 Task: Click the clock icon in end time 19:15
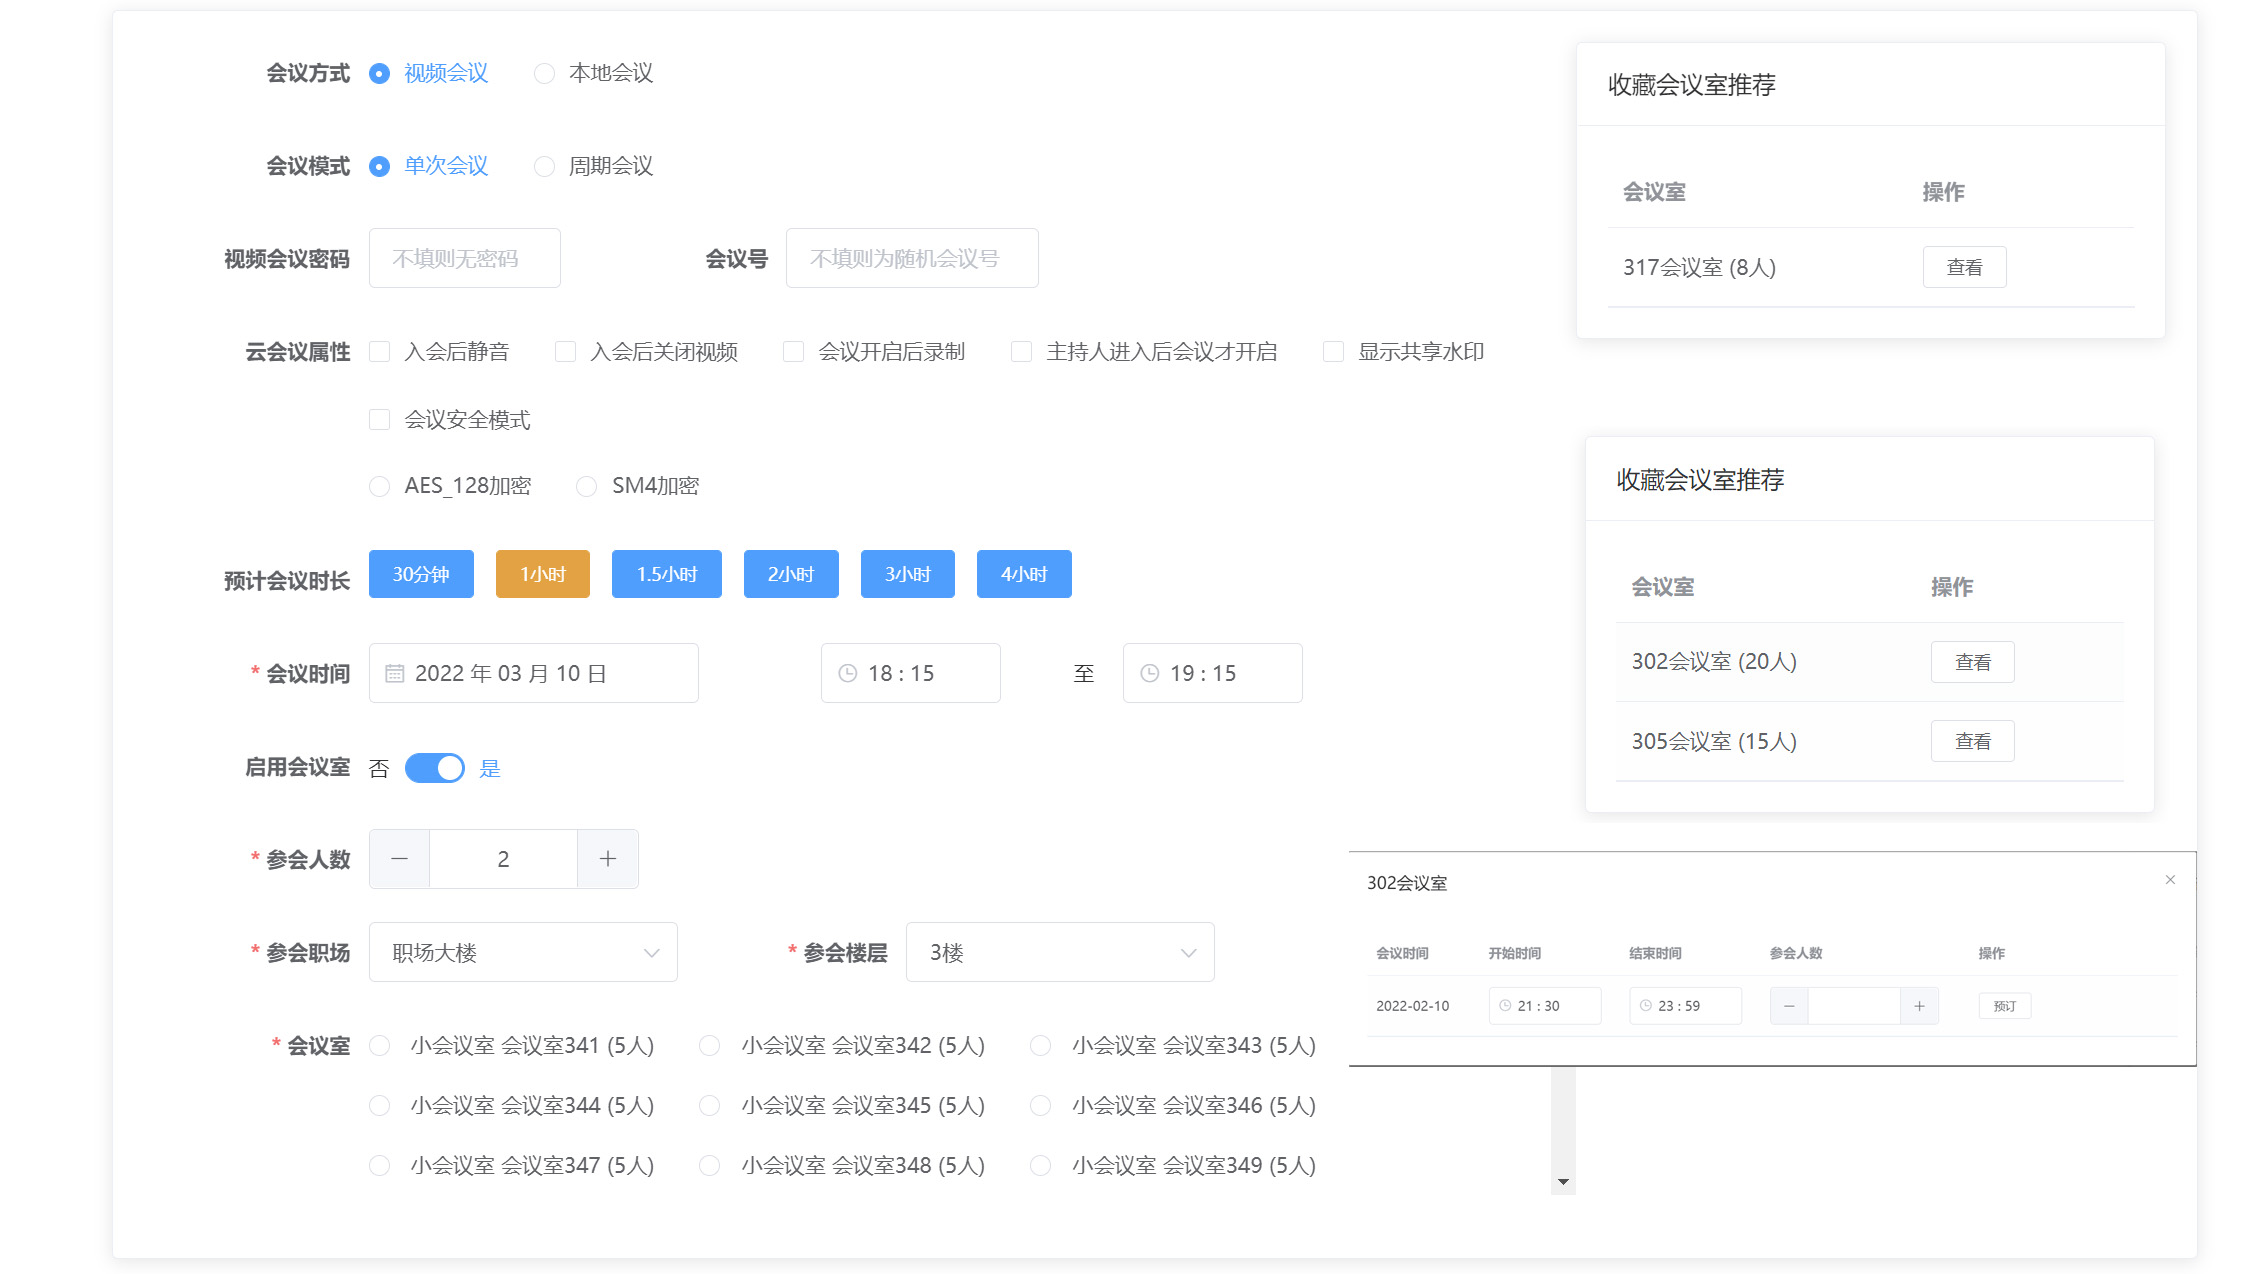click(1149, 673)
